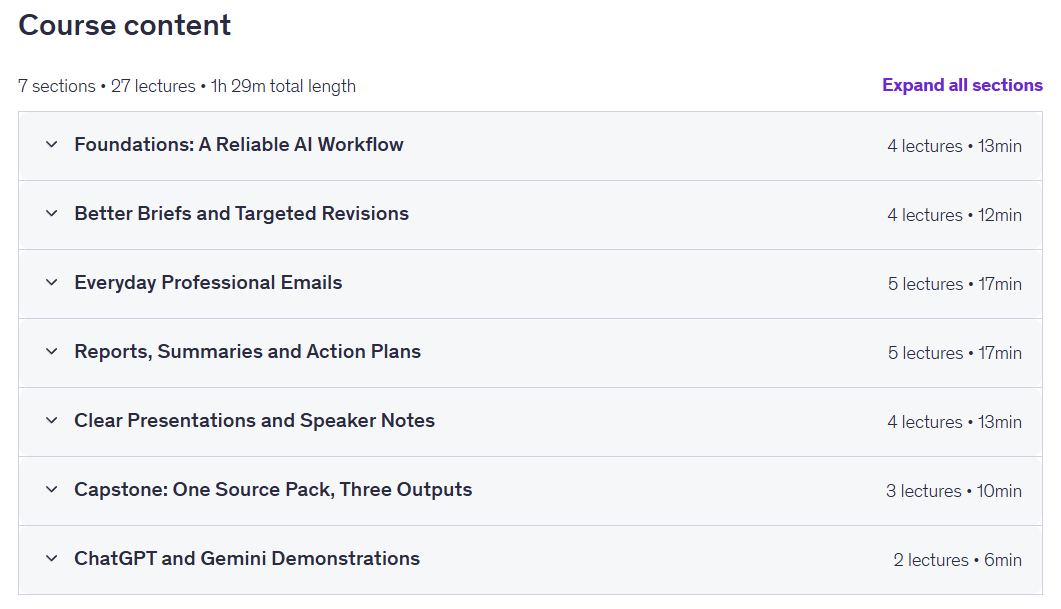Expand the Foundations: A Reliable AI Workflow chevron
Screen dimensions: 1061x609
51,145
